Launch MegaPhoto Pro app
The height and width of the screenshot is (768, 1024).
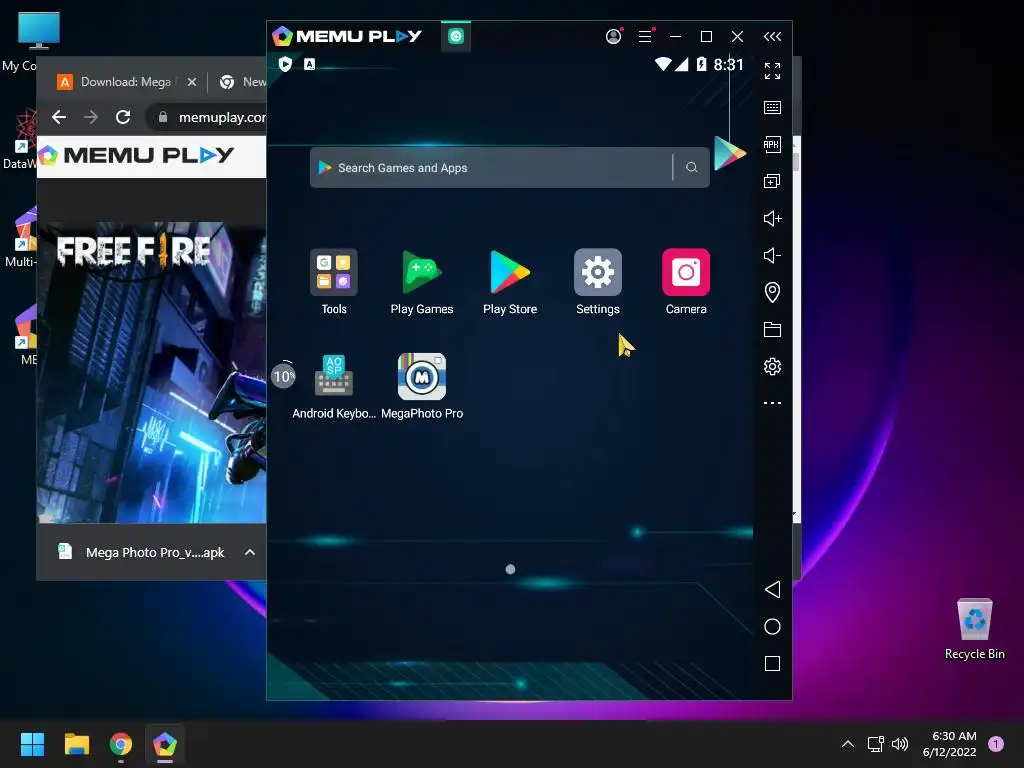pyautogui.click(x=422, y=376)
